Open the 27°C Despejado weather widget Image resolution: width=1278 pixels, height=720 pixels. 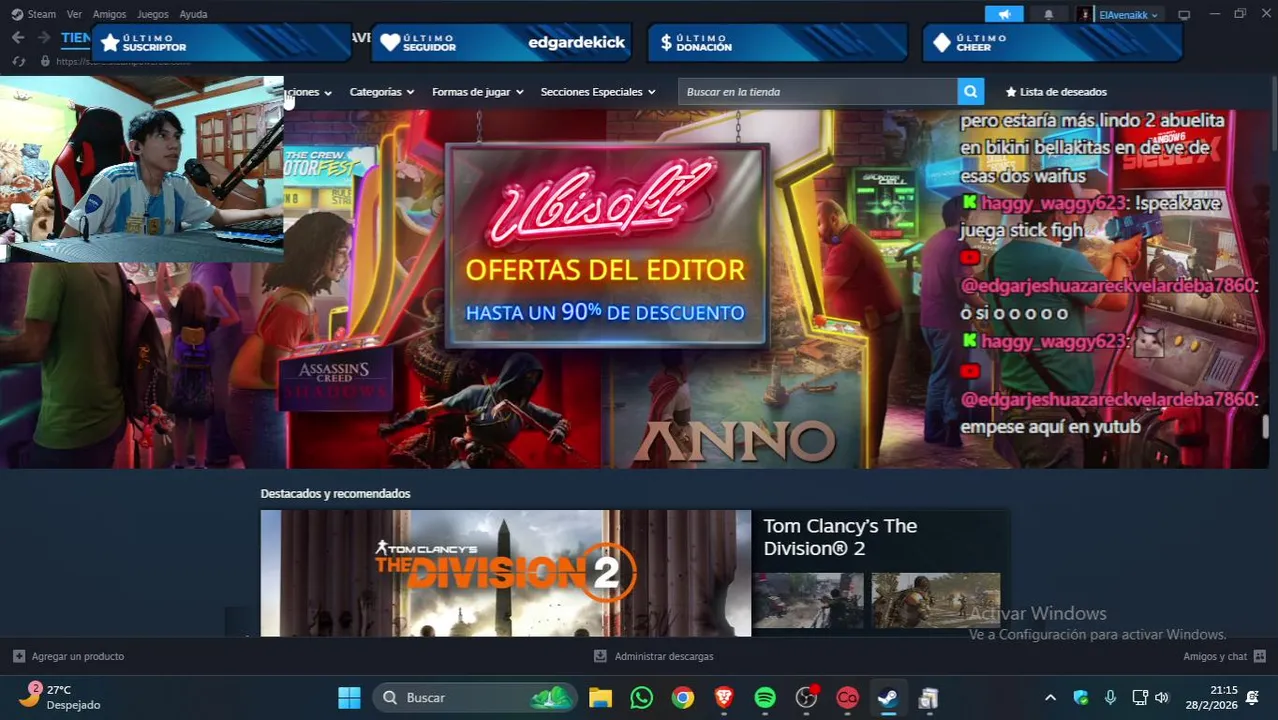[x=62, y=697]
